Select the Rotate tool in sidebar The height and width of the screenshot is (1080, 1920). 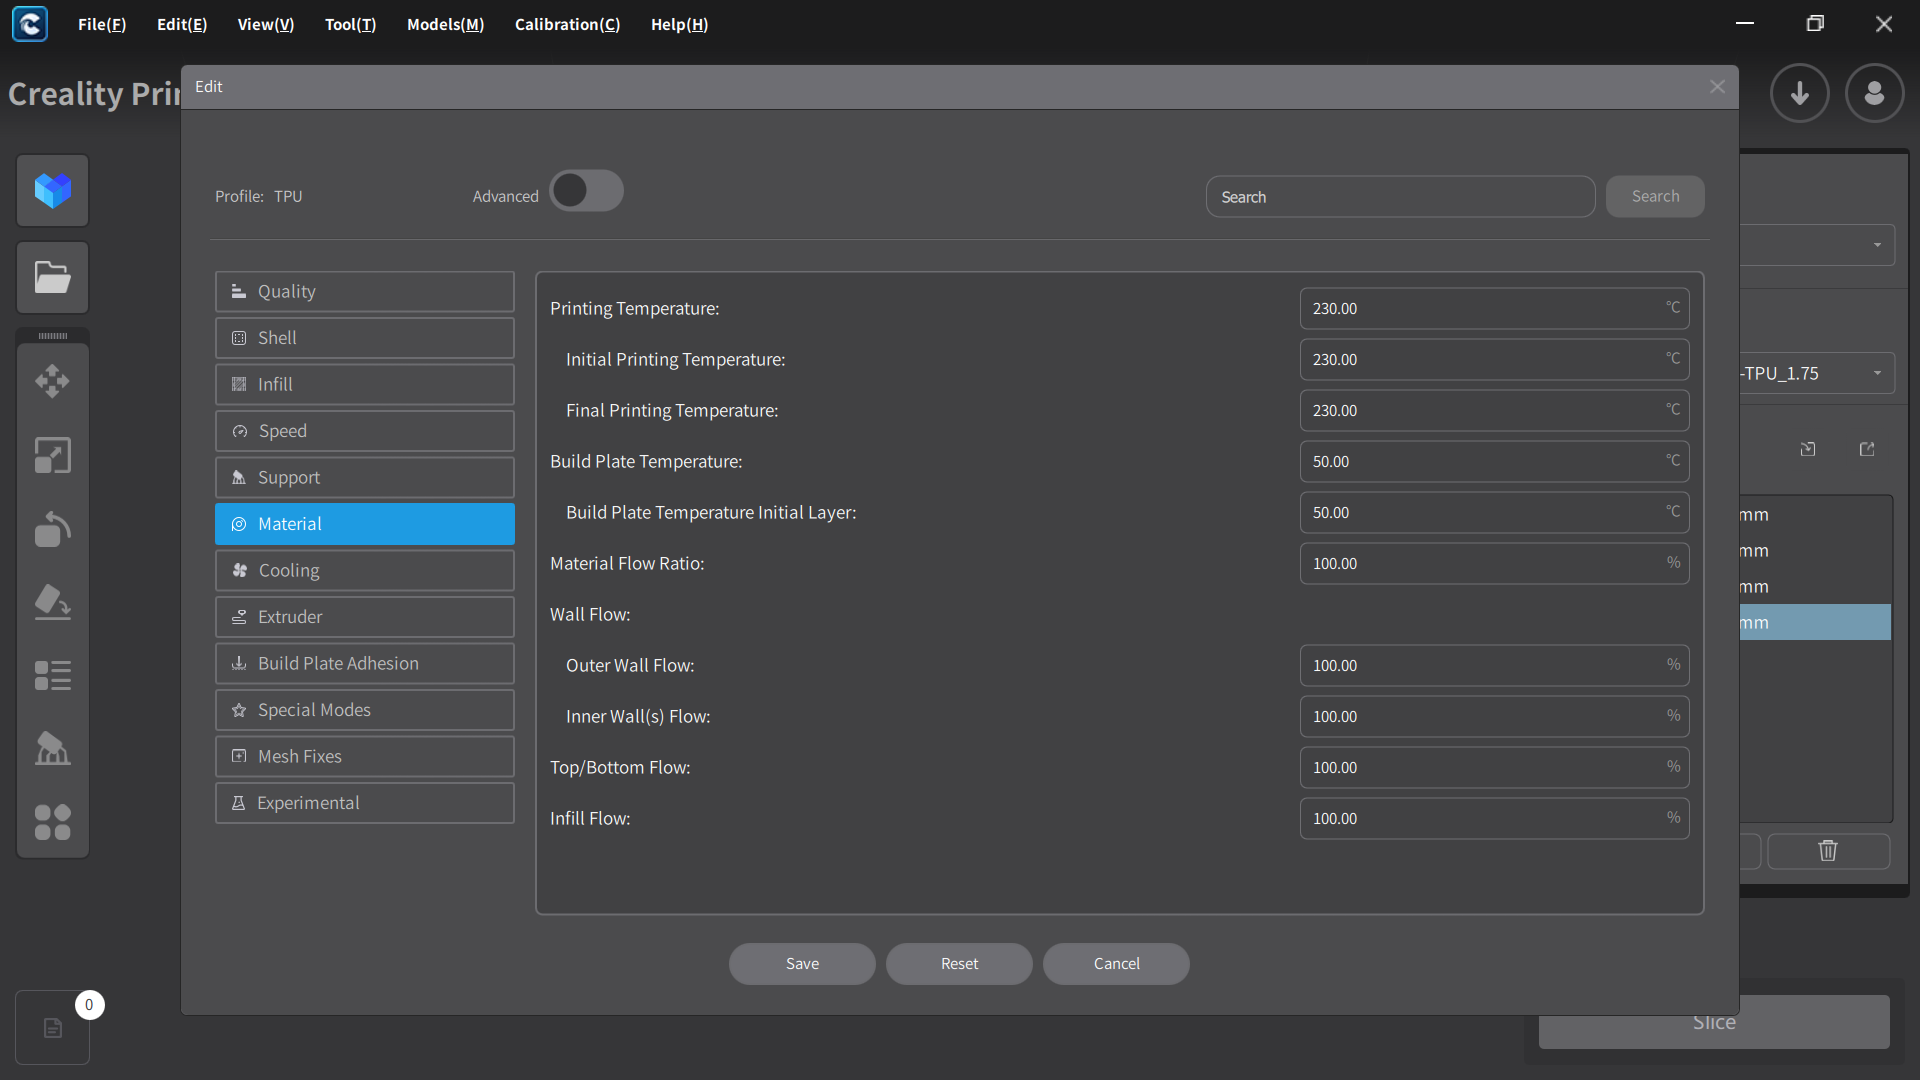coord(53,529)
